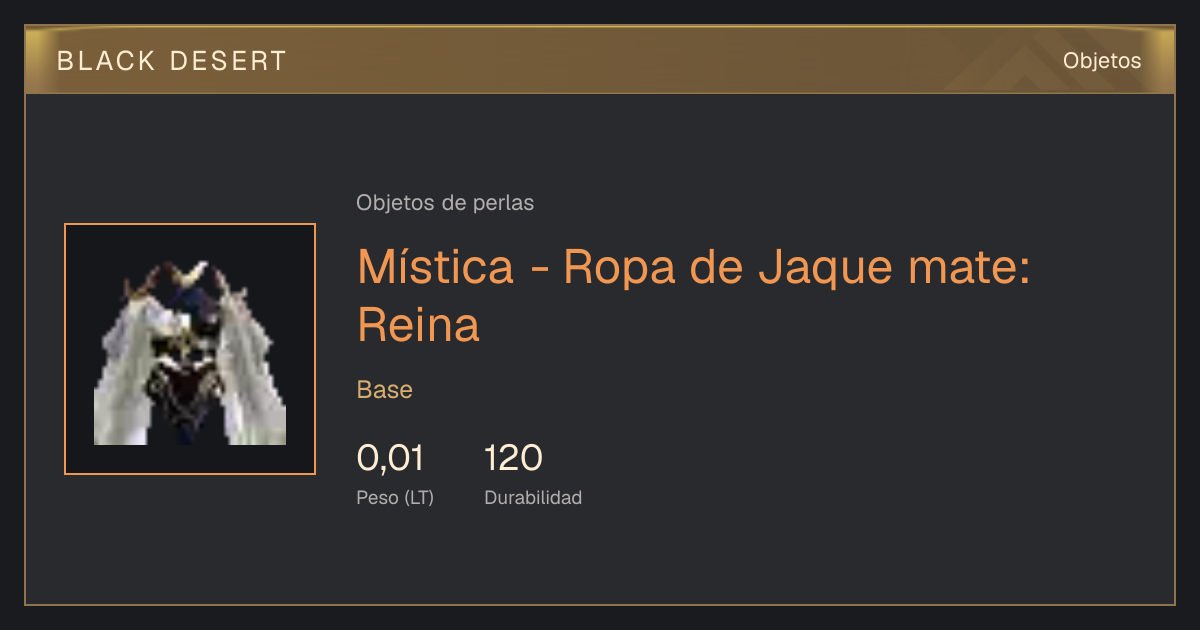1200x630 pixels.
Task: Open the Objetos link in the header
Action: coord(1102,61)
